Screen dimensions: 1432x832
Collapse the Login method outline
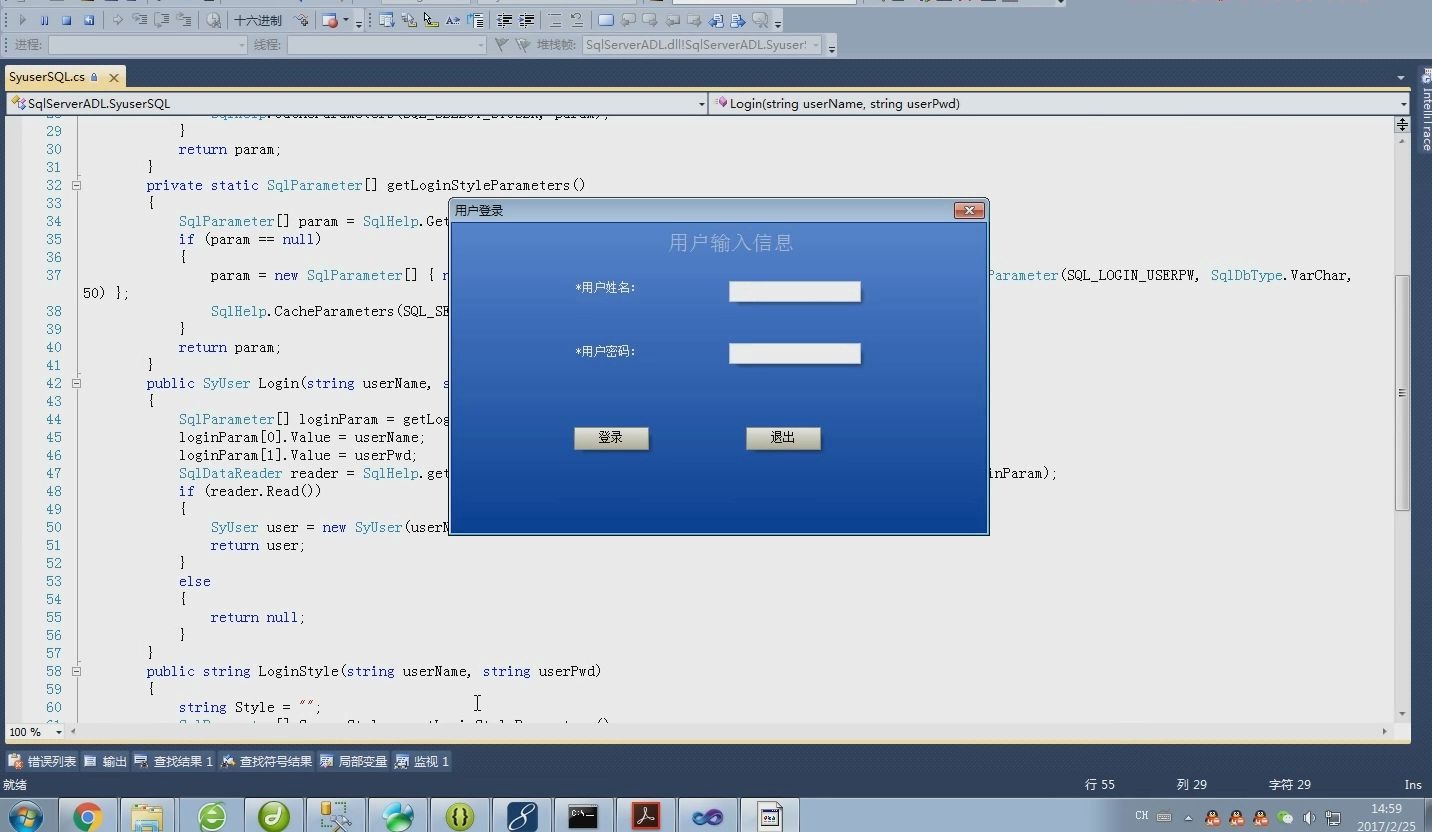[76, 383]
